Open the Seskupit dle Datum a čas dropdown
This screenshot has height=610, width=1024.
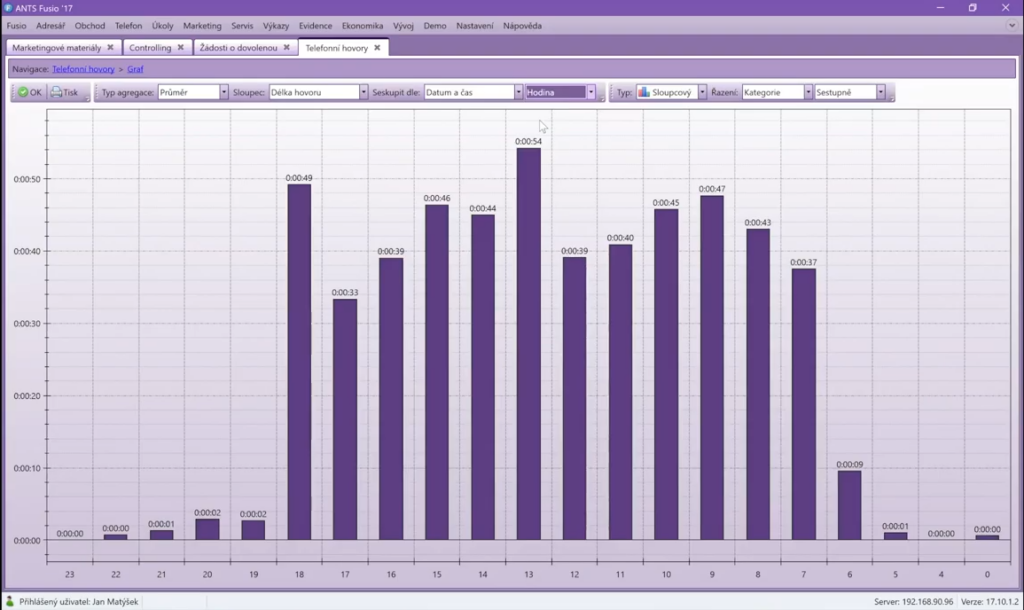pyautogui.click(x=518, y=92)
